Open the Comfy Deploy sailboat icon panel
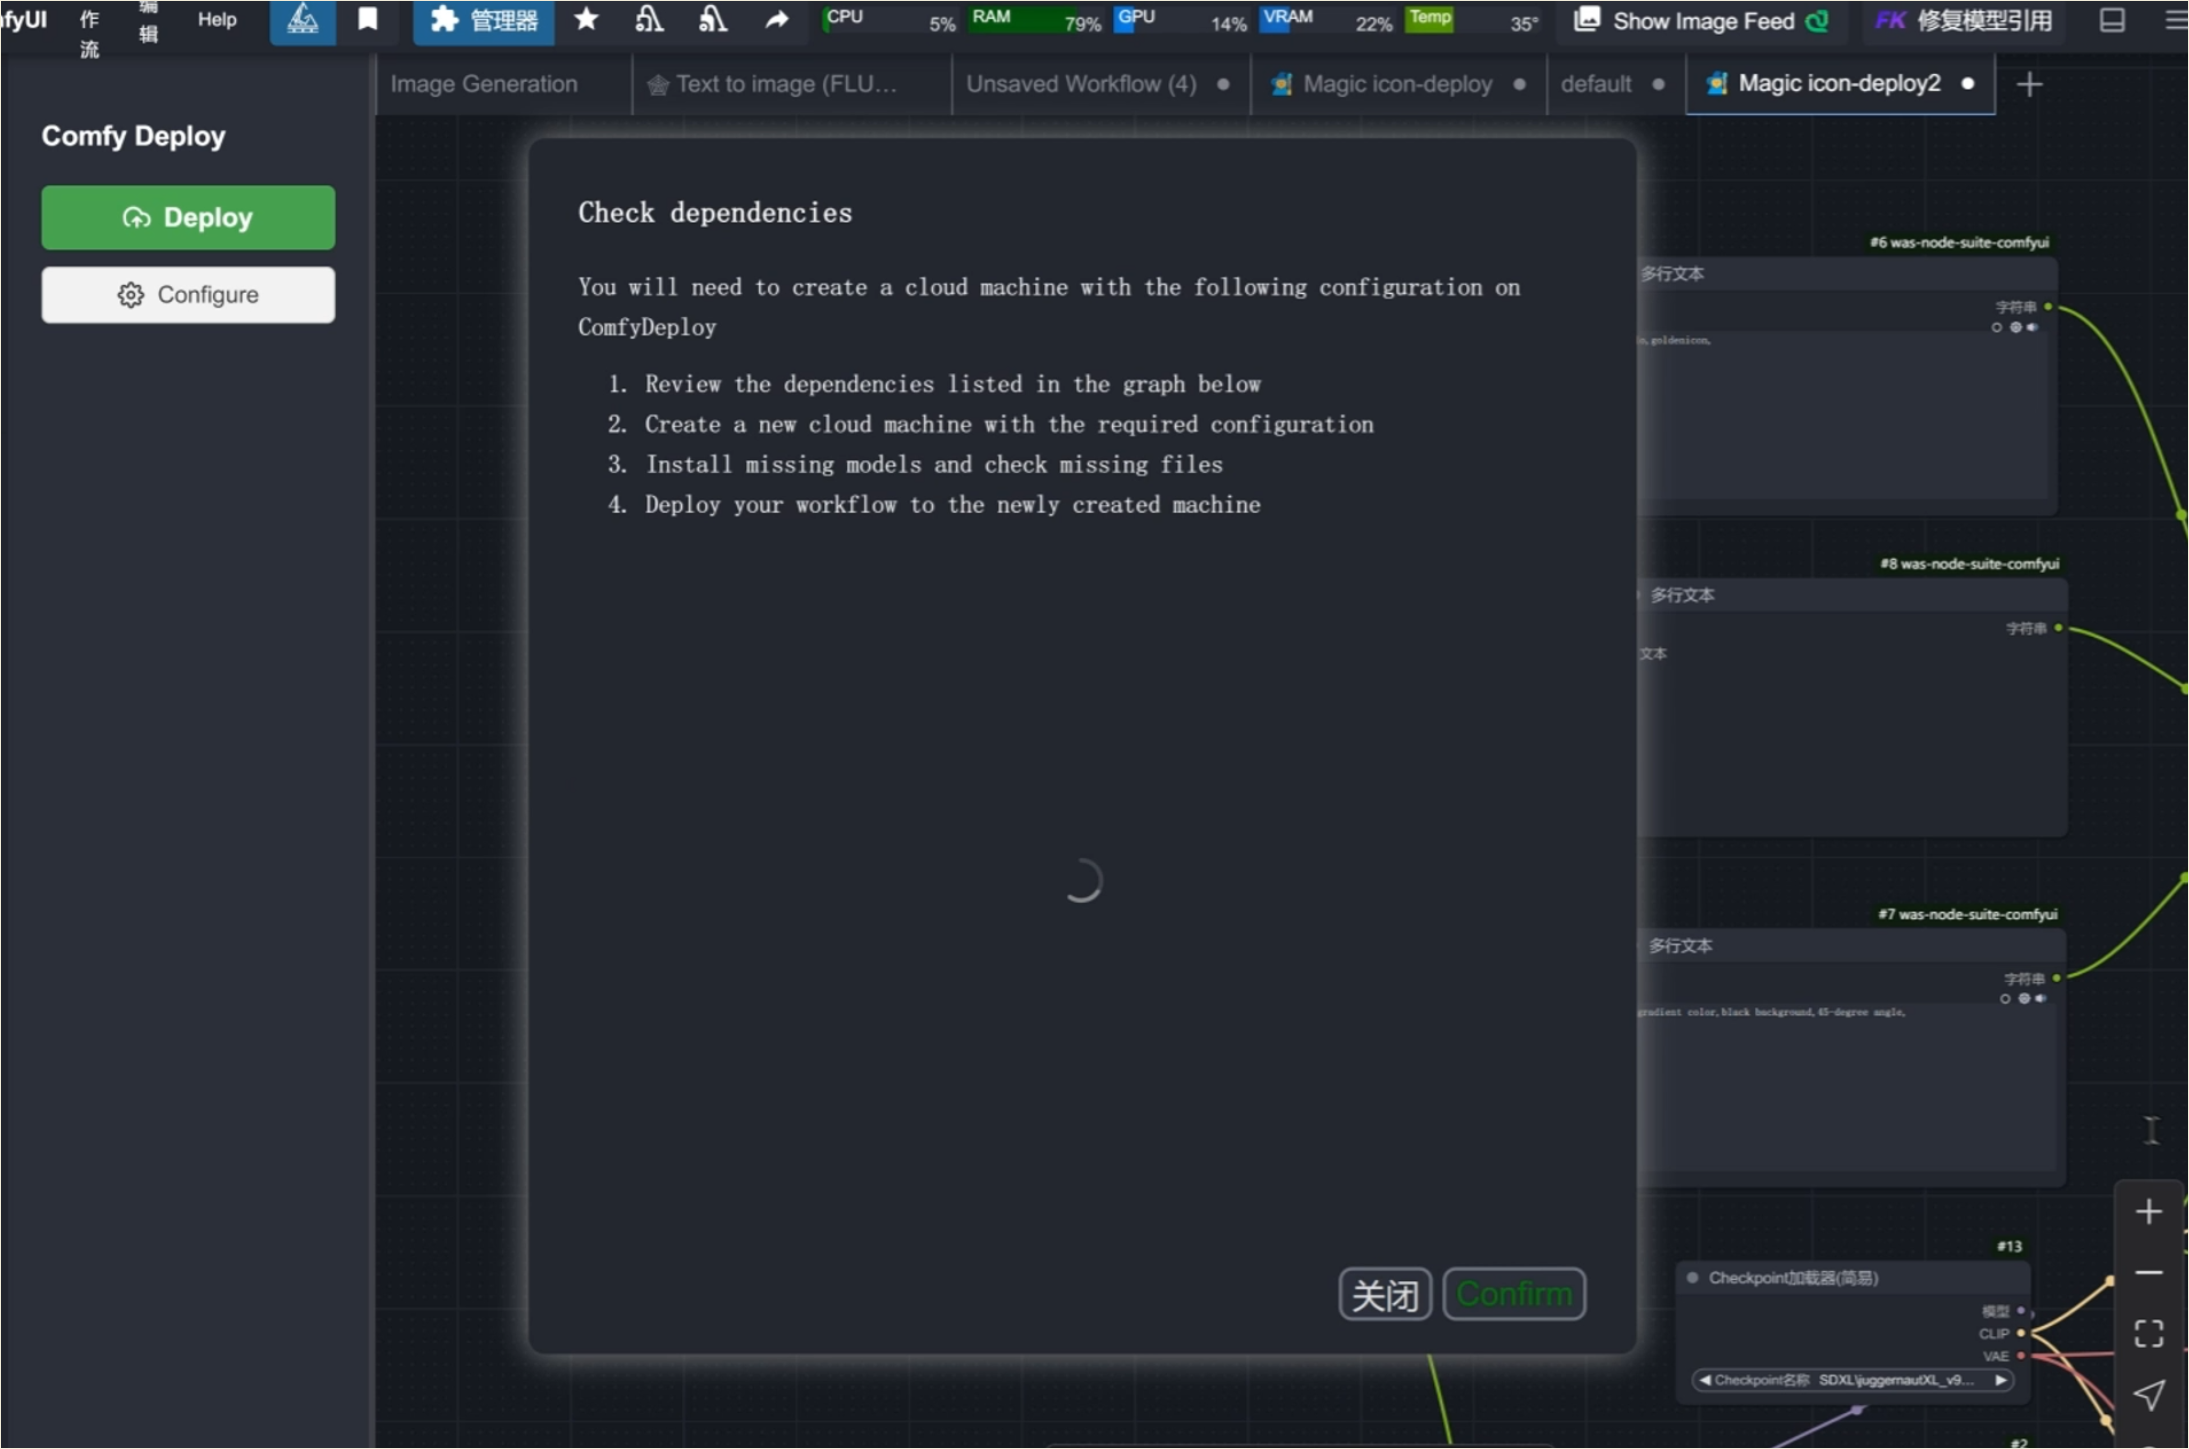This screenshot has height=1449, width=2189. 302,20
